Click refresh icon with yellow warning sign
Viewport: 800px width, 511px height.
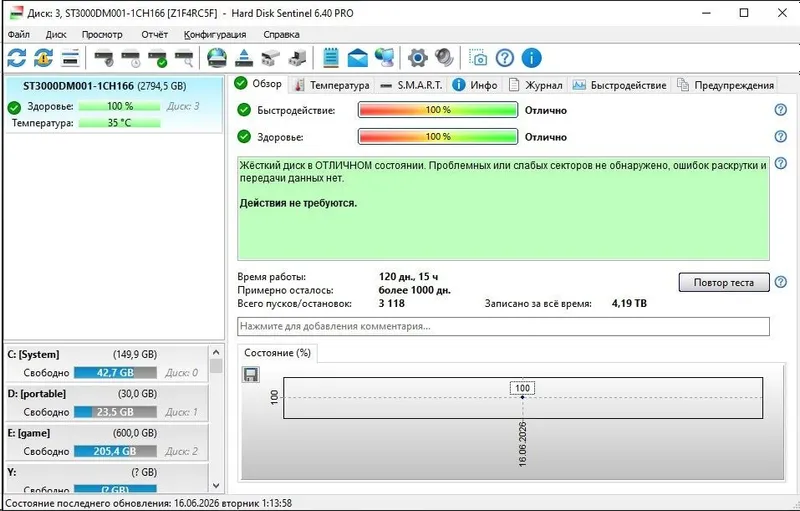point(43,58)
